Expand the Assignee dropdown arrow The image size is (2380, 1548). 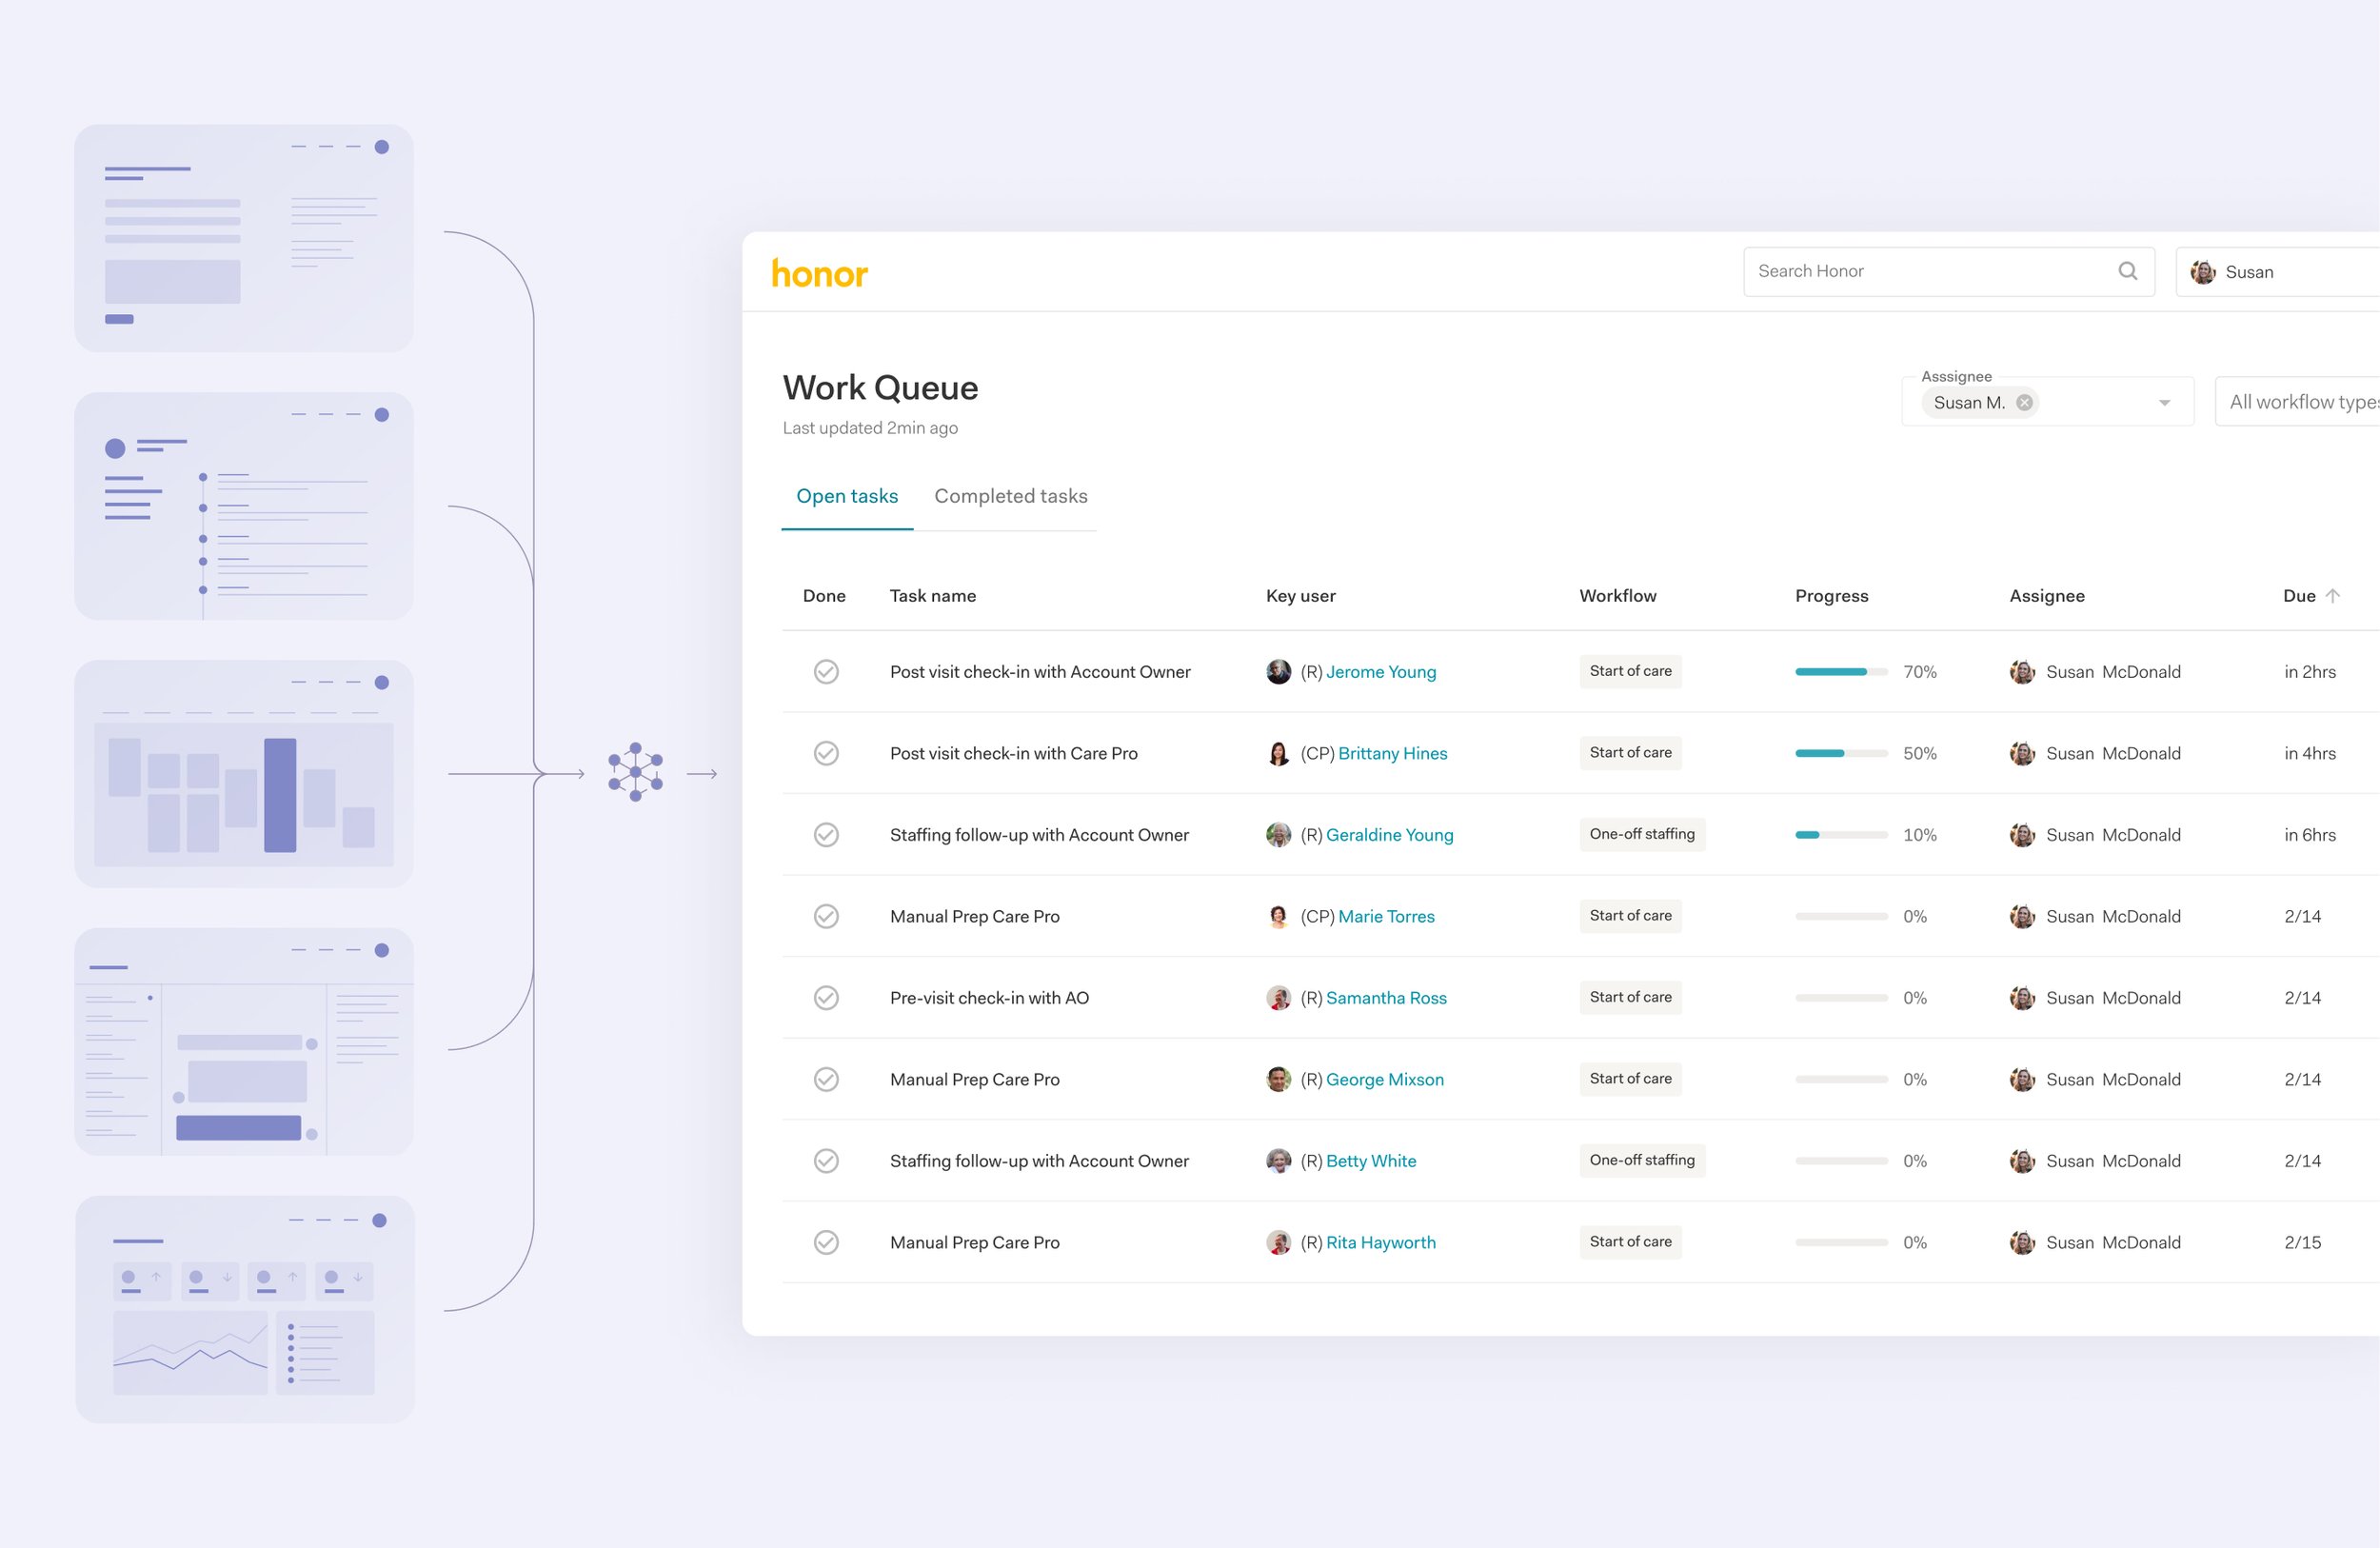[2164, 403]
